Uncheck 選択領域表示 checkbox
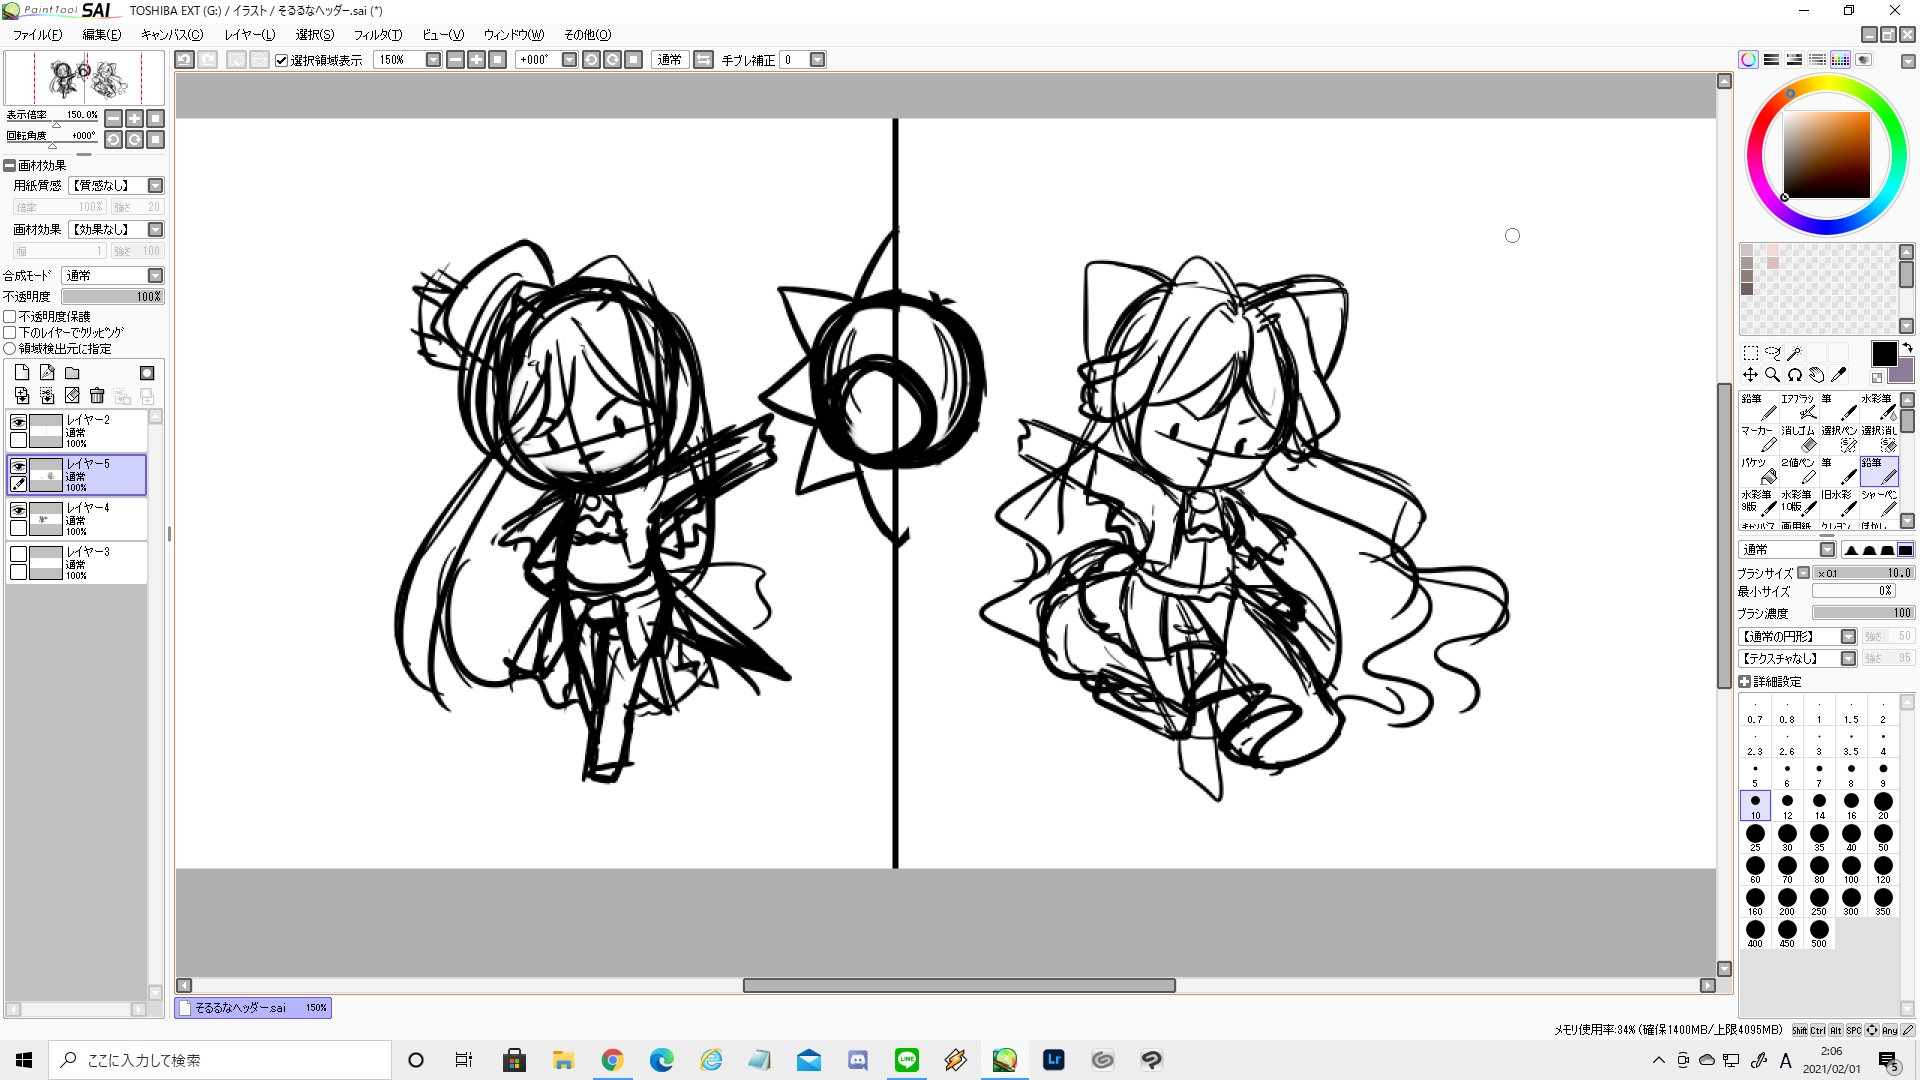 click(x=282, y=60)
